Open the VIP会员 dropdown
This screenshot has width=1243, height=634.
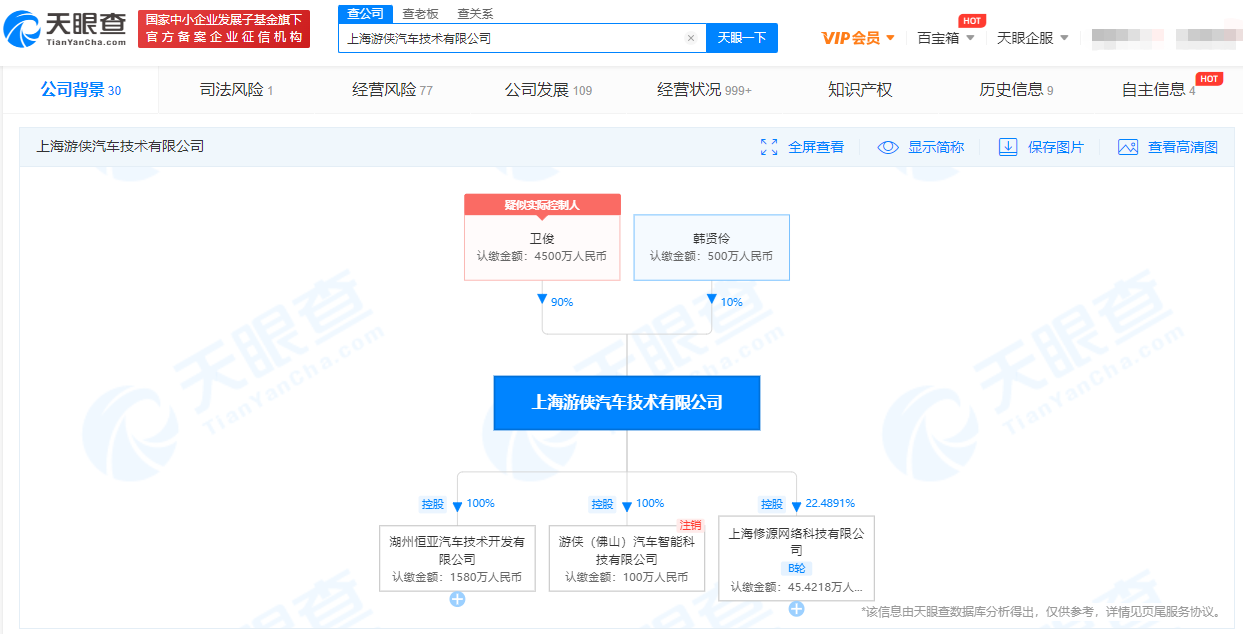pyautogui.click(x=858, y=38)
